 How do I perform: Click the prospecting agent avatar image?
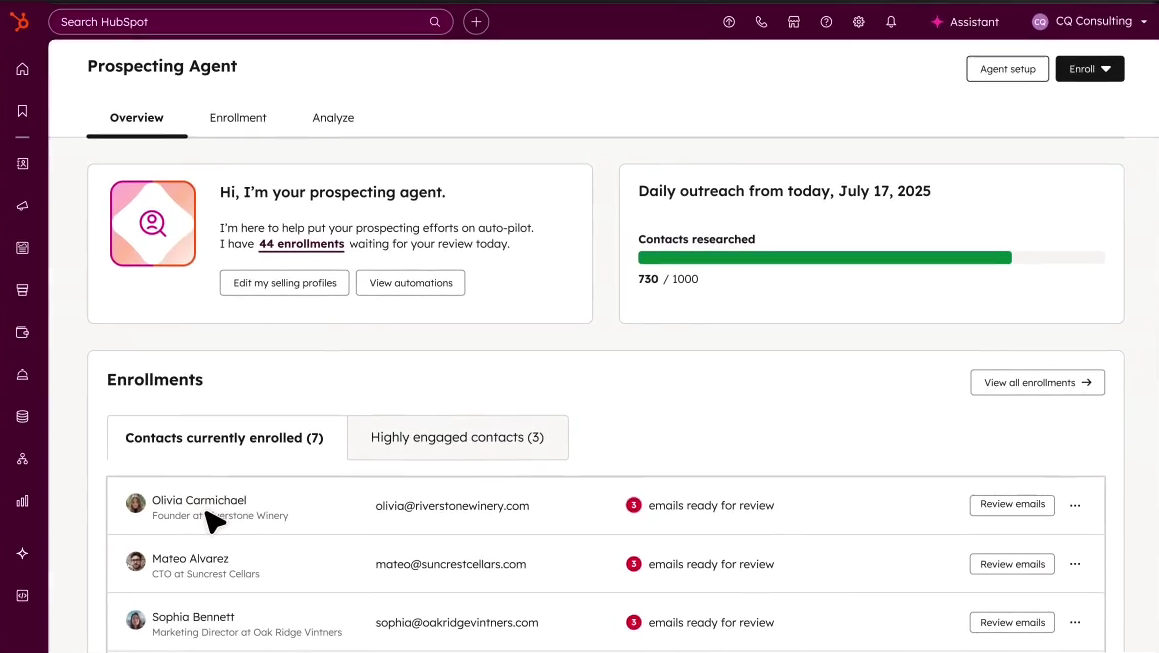click(x=153, y=223)
